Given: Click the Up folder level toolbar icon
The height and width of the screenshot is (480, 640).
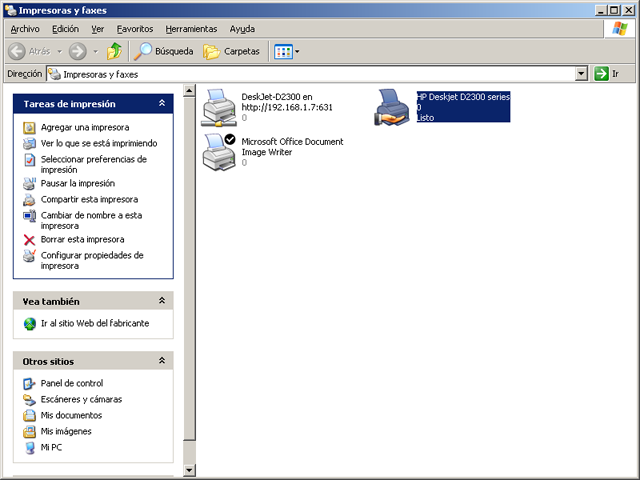Looking at the screenshot, I should click(115, 51).
